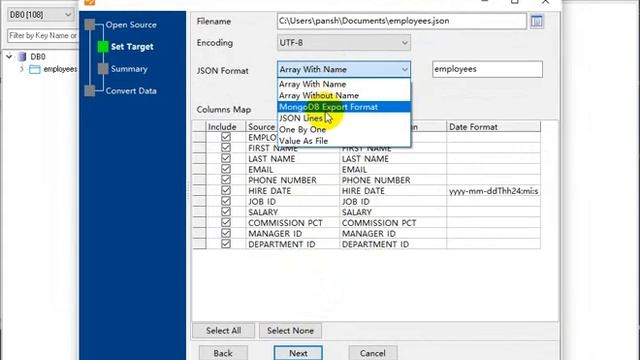Click Next to continue the wizard
This screenshot has width=640, height=360.
pyautogui.click(x=298, y=353)
